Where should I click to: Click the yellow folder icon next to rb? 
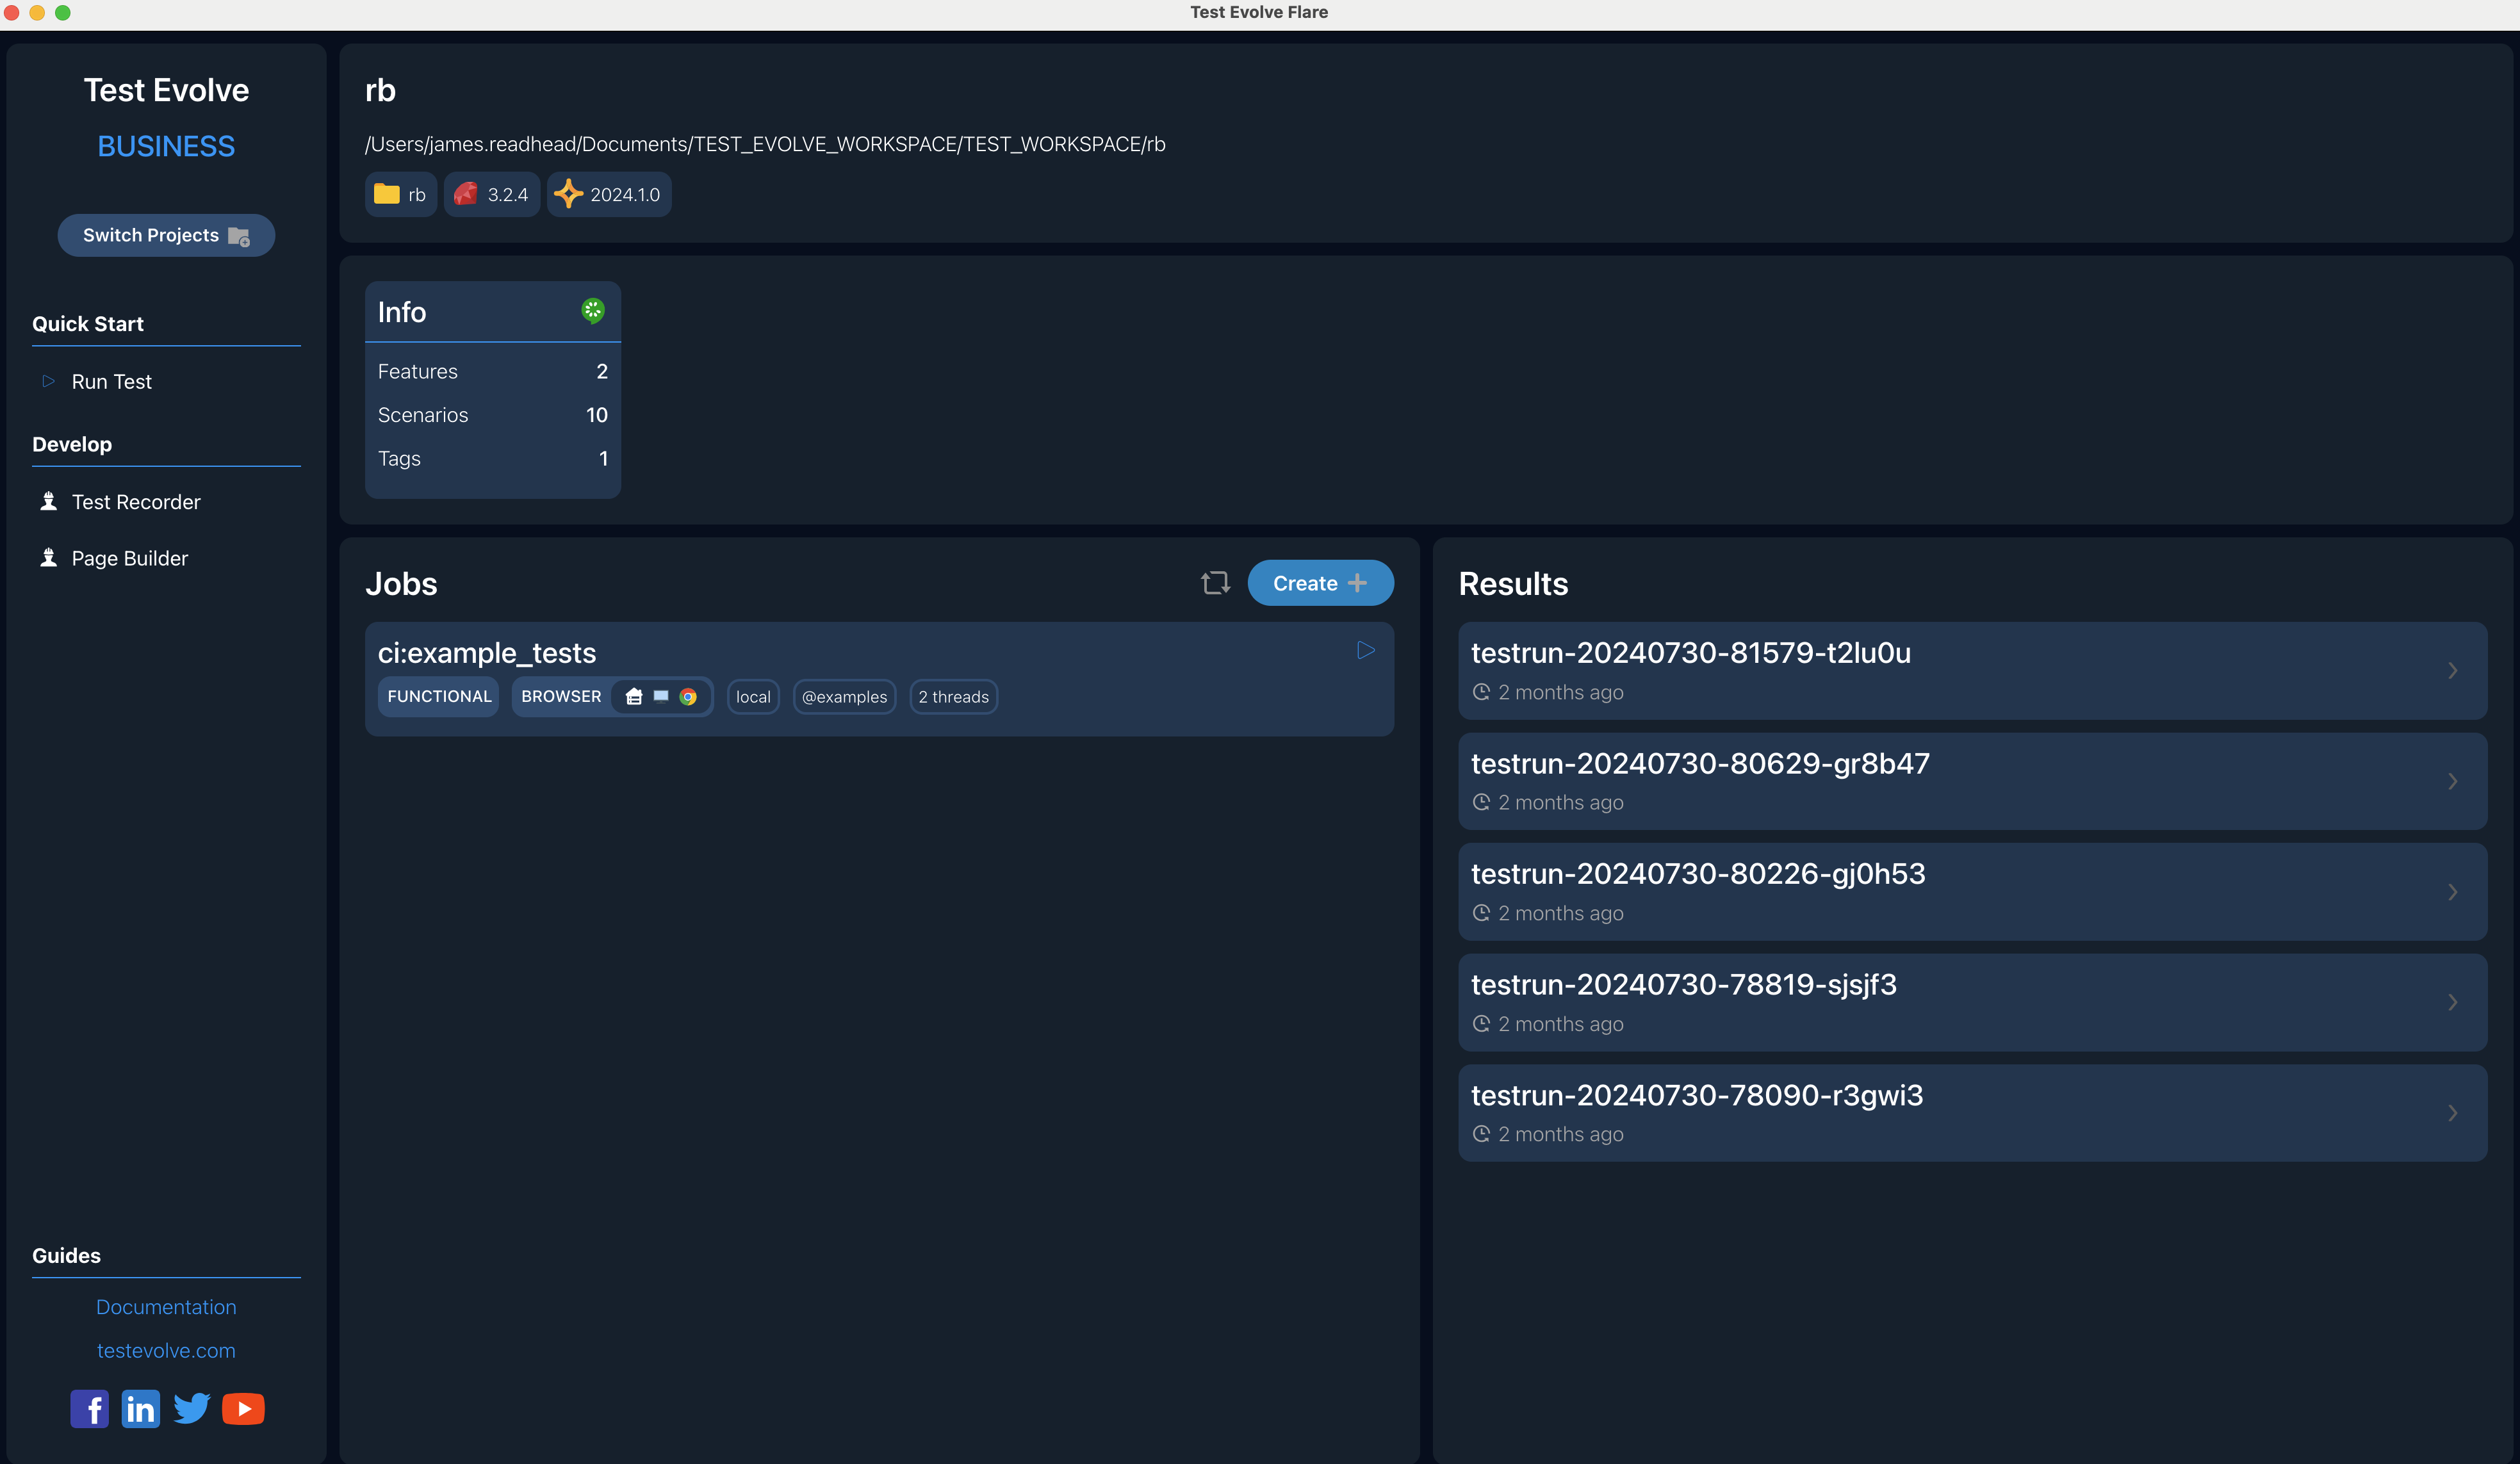point(387,194)
